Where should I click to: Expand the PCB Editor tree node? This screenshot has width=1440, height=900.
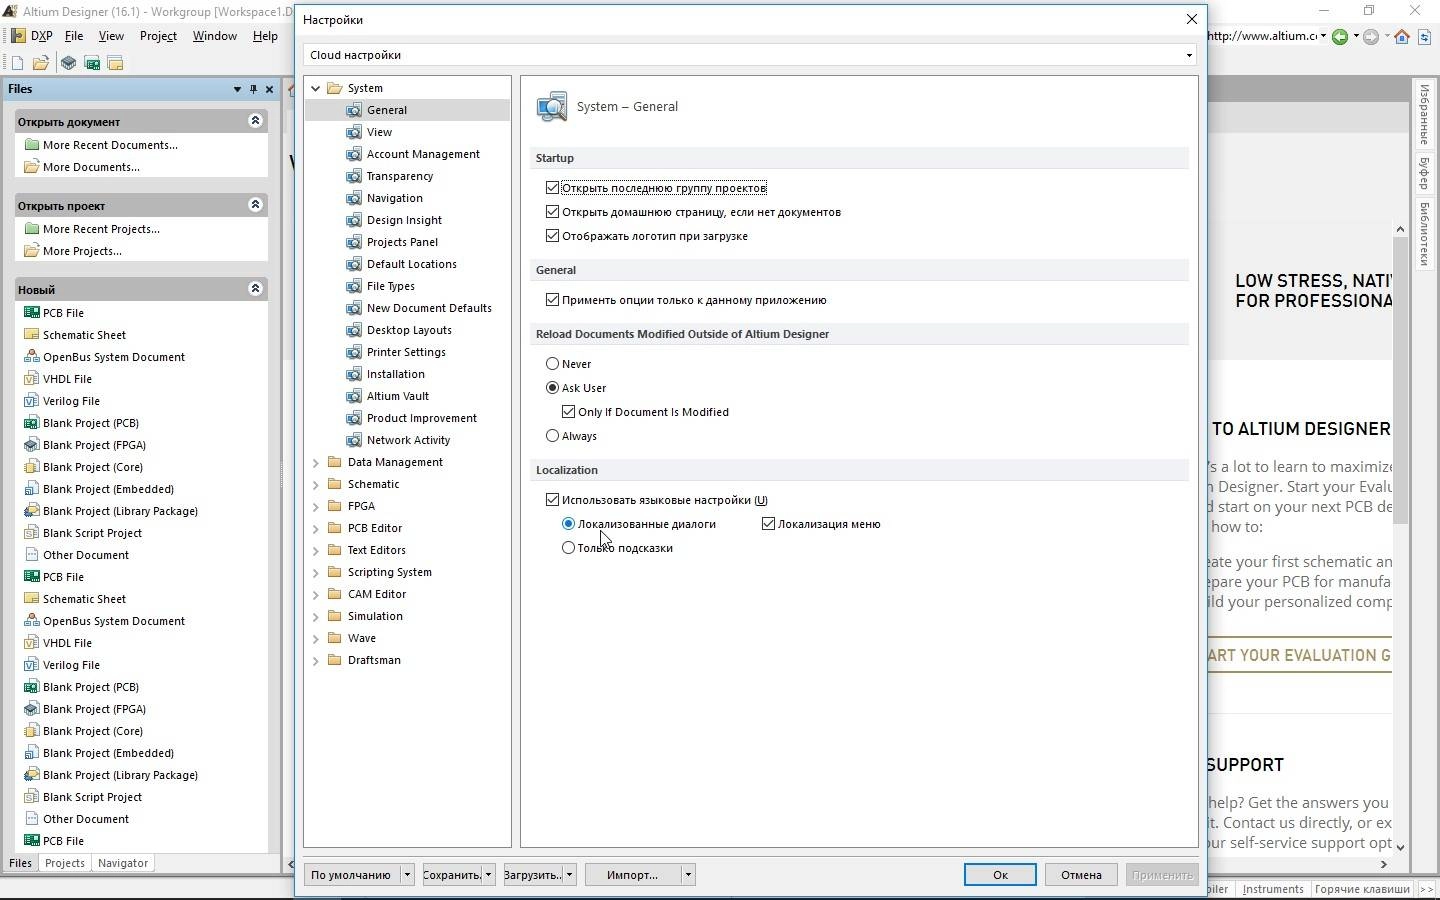coord(316,528)
